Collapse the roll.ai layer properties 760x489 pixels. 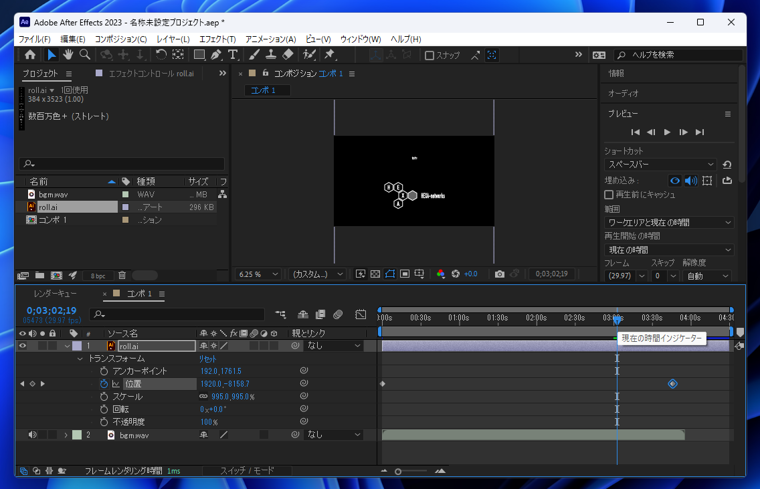(x=67, y=346)
